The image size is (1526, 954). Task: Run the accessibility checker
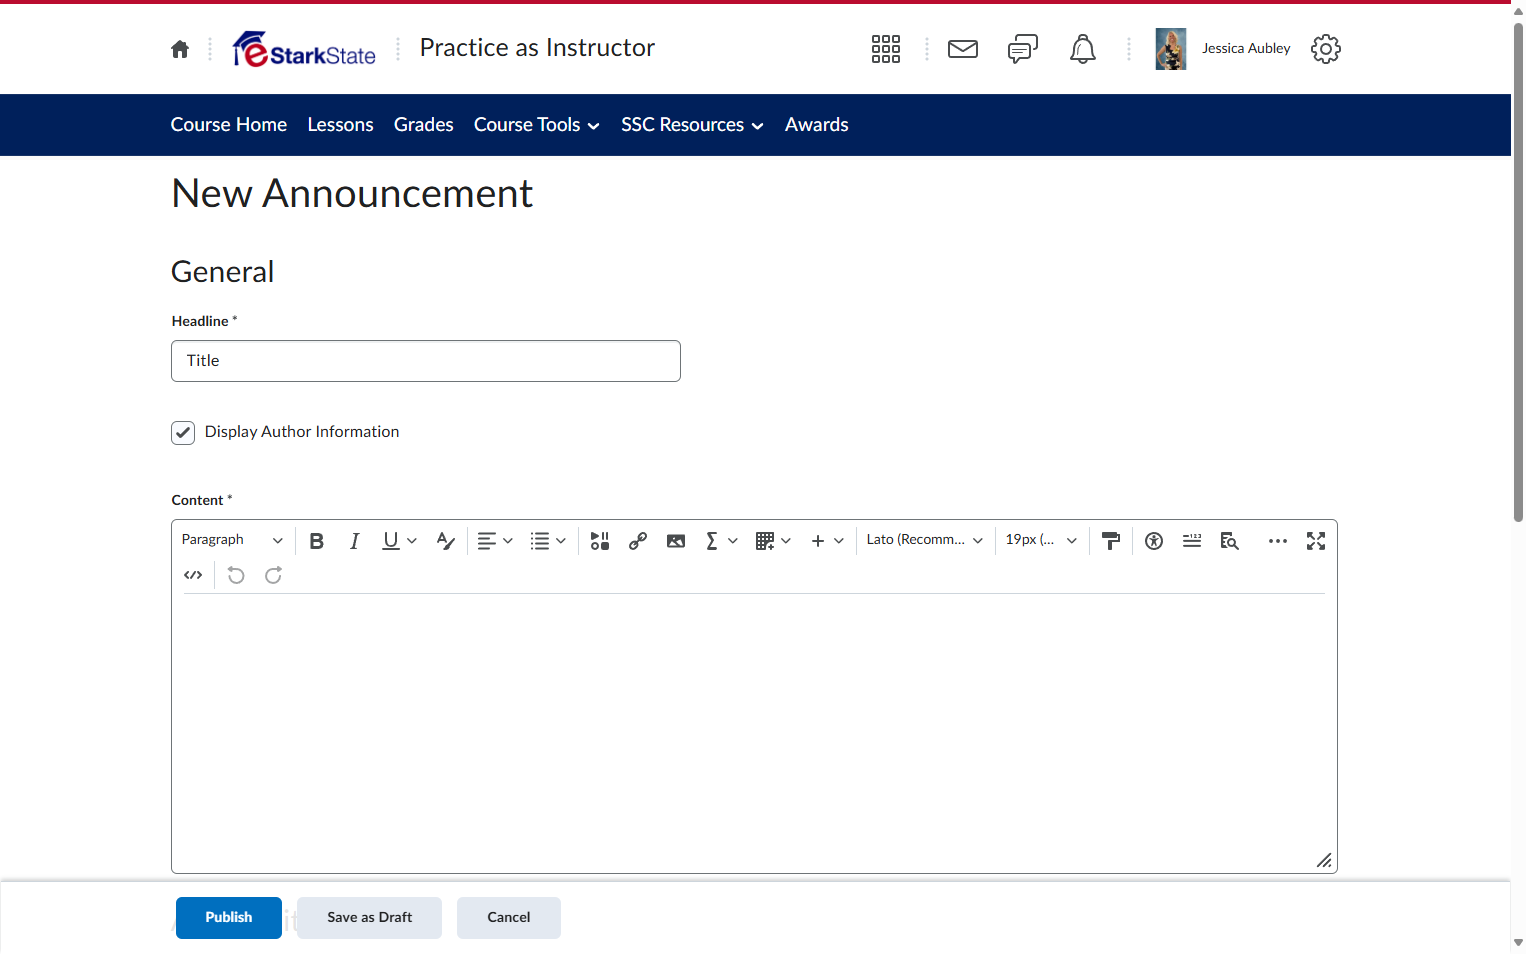click(x=1154, y=541)
